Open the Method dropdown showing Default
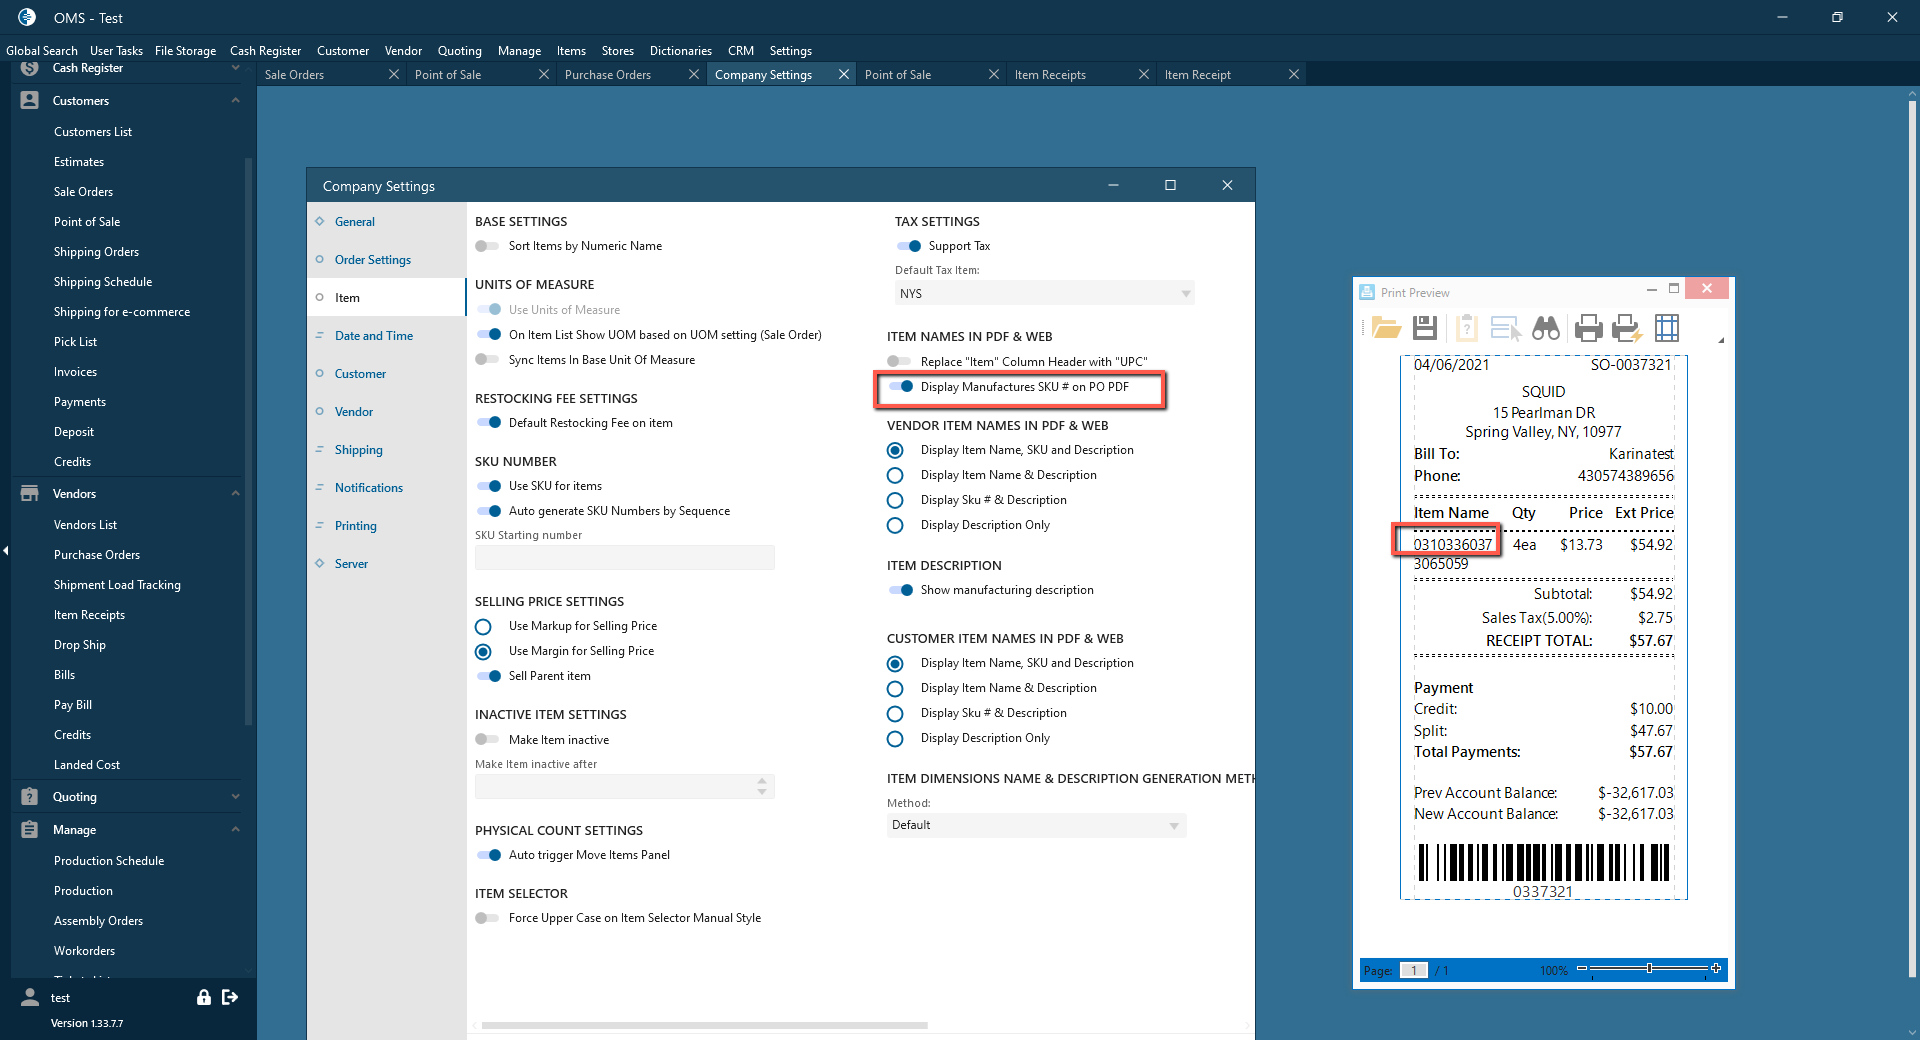Image resolution: width=1920 pixels, height=1040 pixels. [1036, 826]
